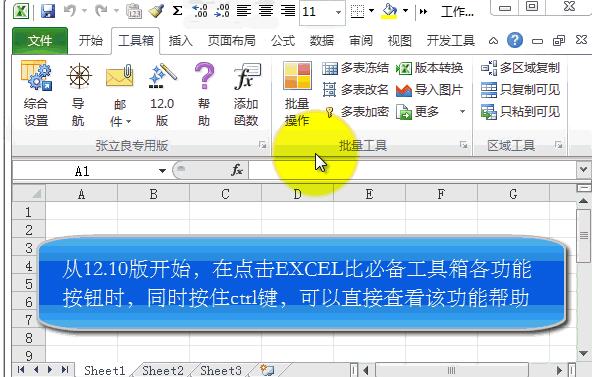The image size is (592, 377).
Task: Expand the 更多 options dropdown
Action: [462, 111]
